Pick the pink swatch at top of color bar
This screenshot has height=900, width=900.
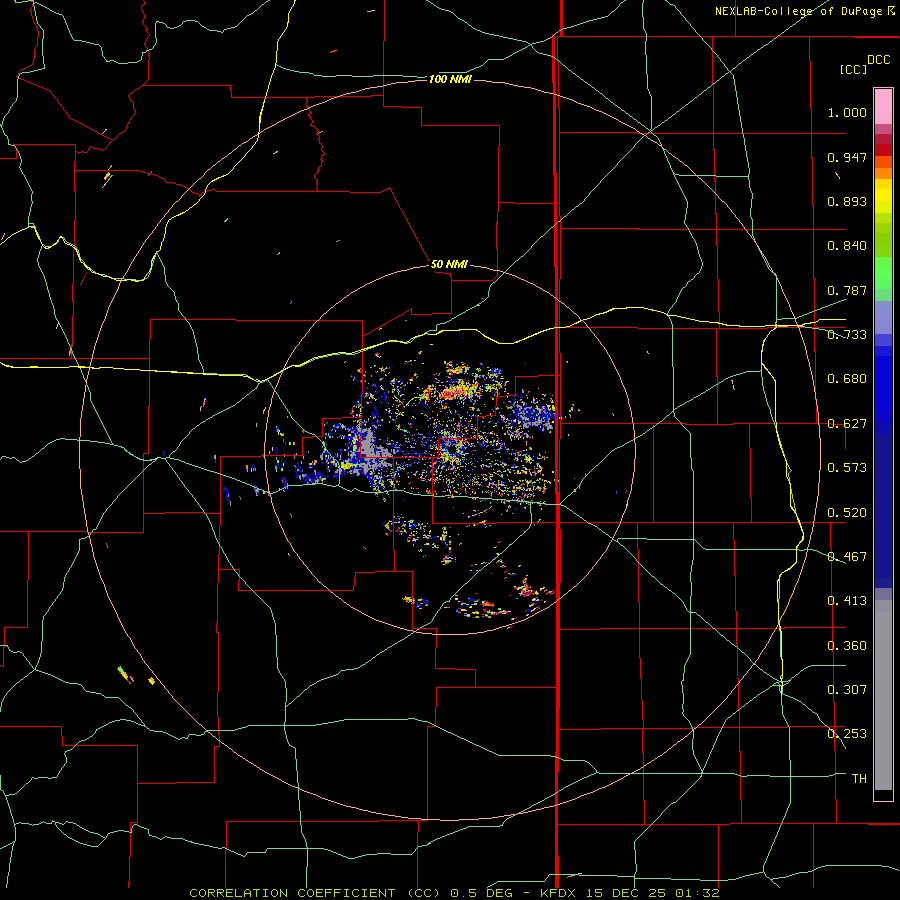click(x=883, y=107)
